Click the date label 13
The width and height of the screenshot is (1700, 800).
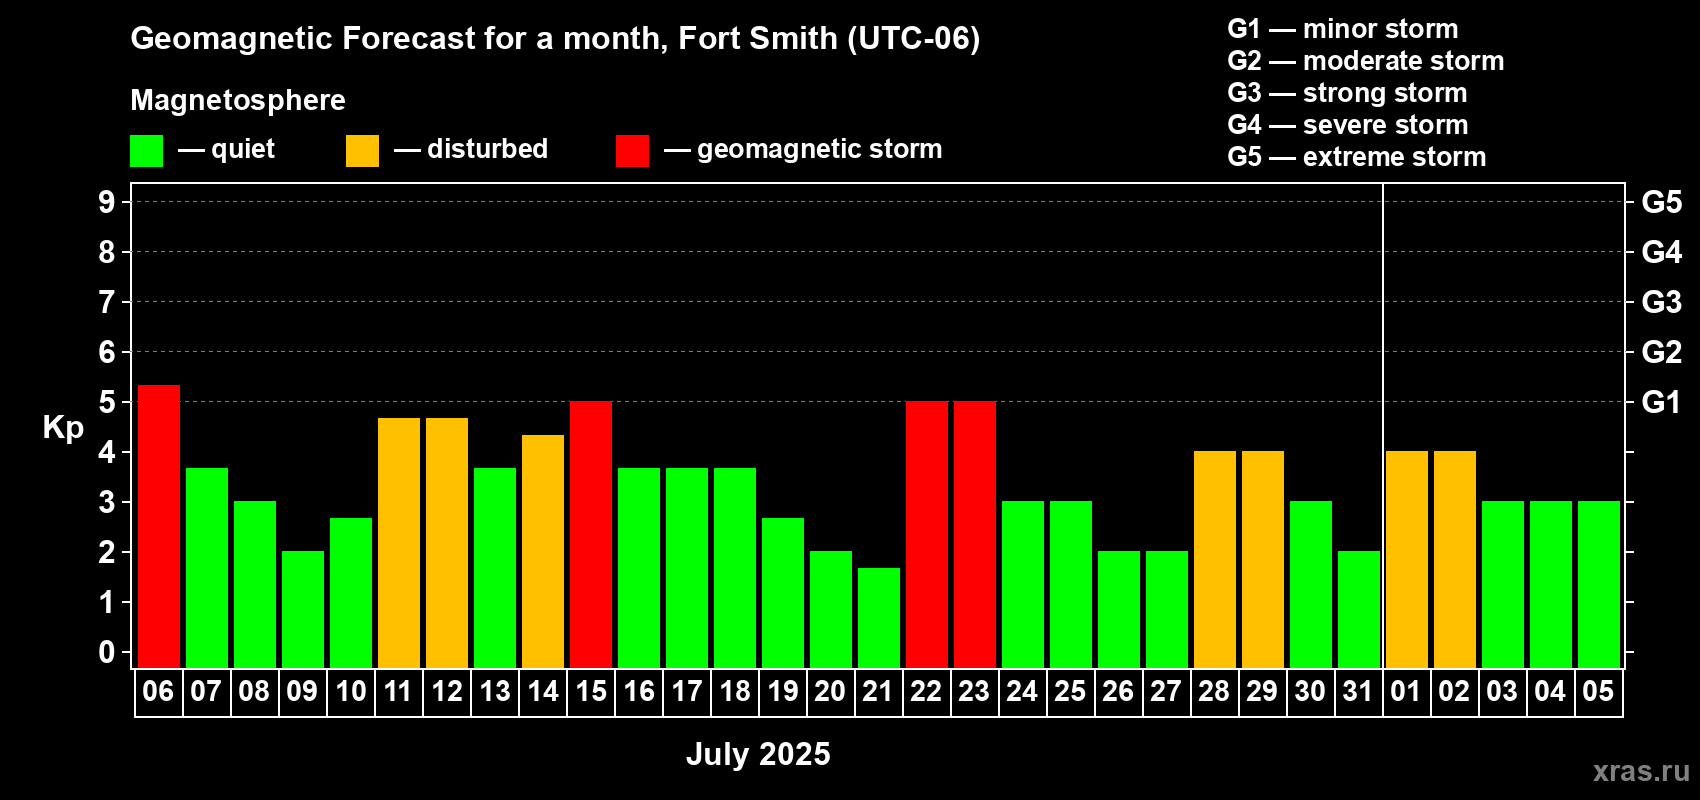pos(495,692)
